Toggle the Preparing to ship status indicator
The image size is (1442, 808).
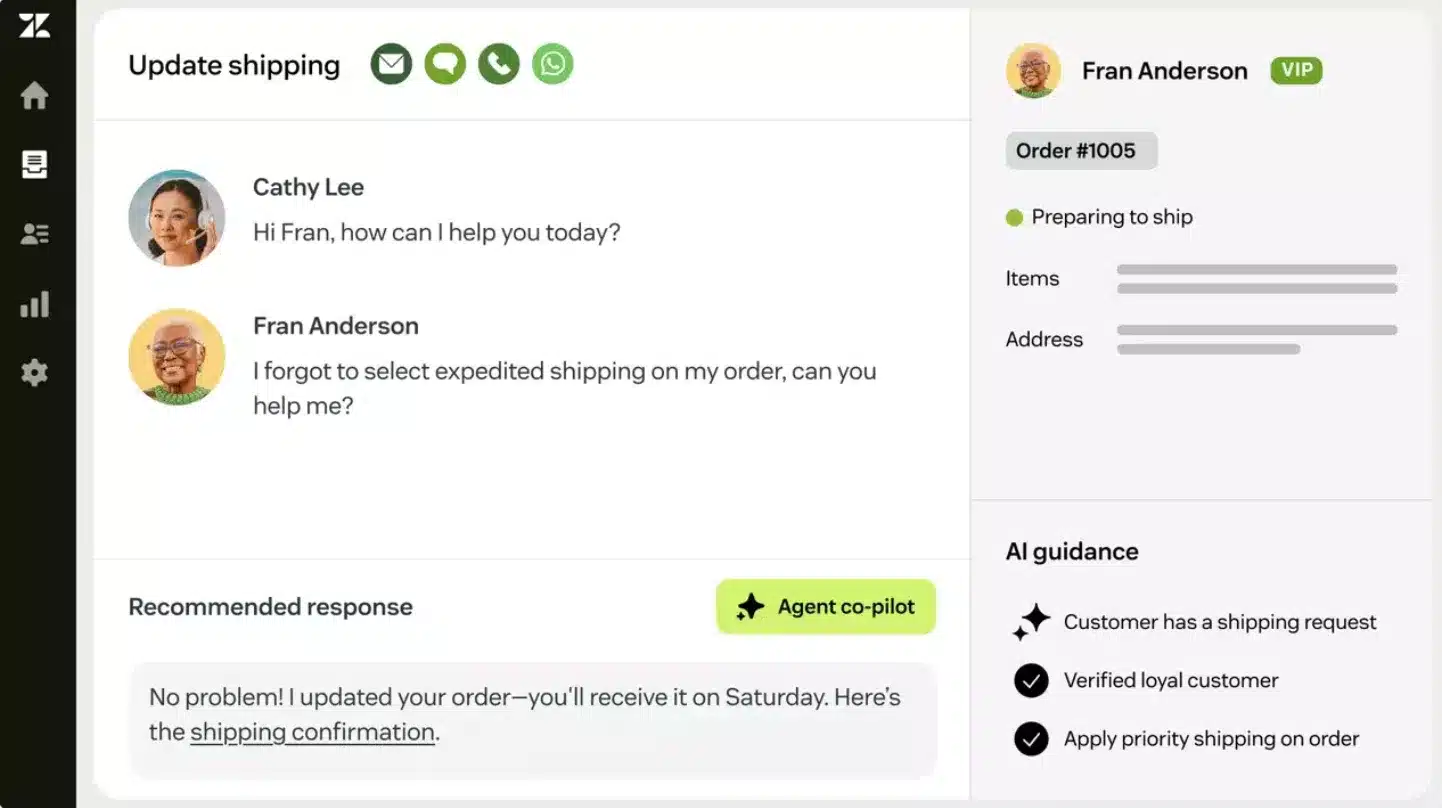pos(1013,216)
